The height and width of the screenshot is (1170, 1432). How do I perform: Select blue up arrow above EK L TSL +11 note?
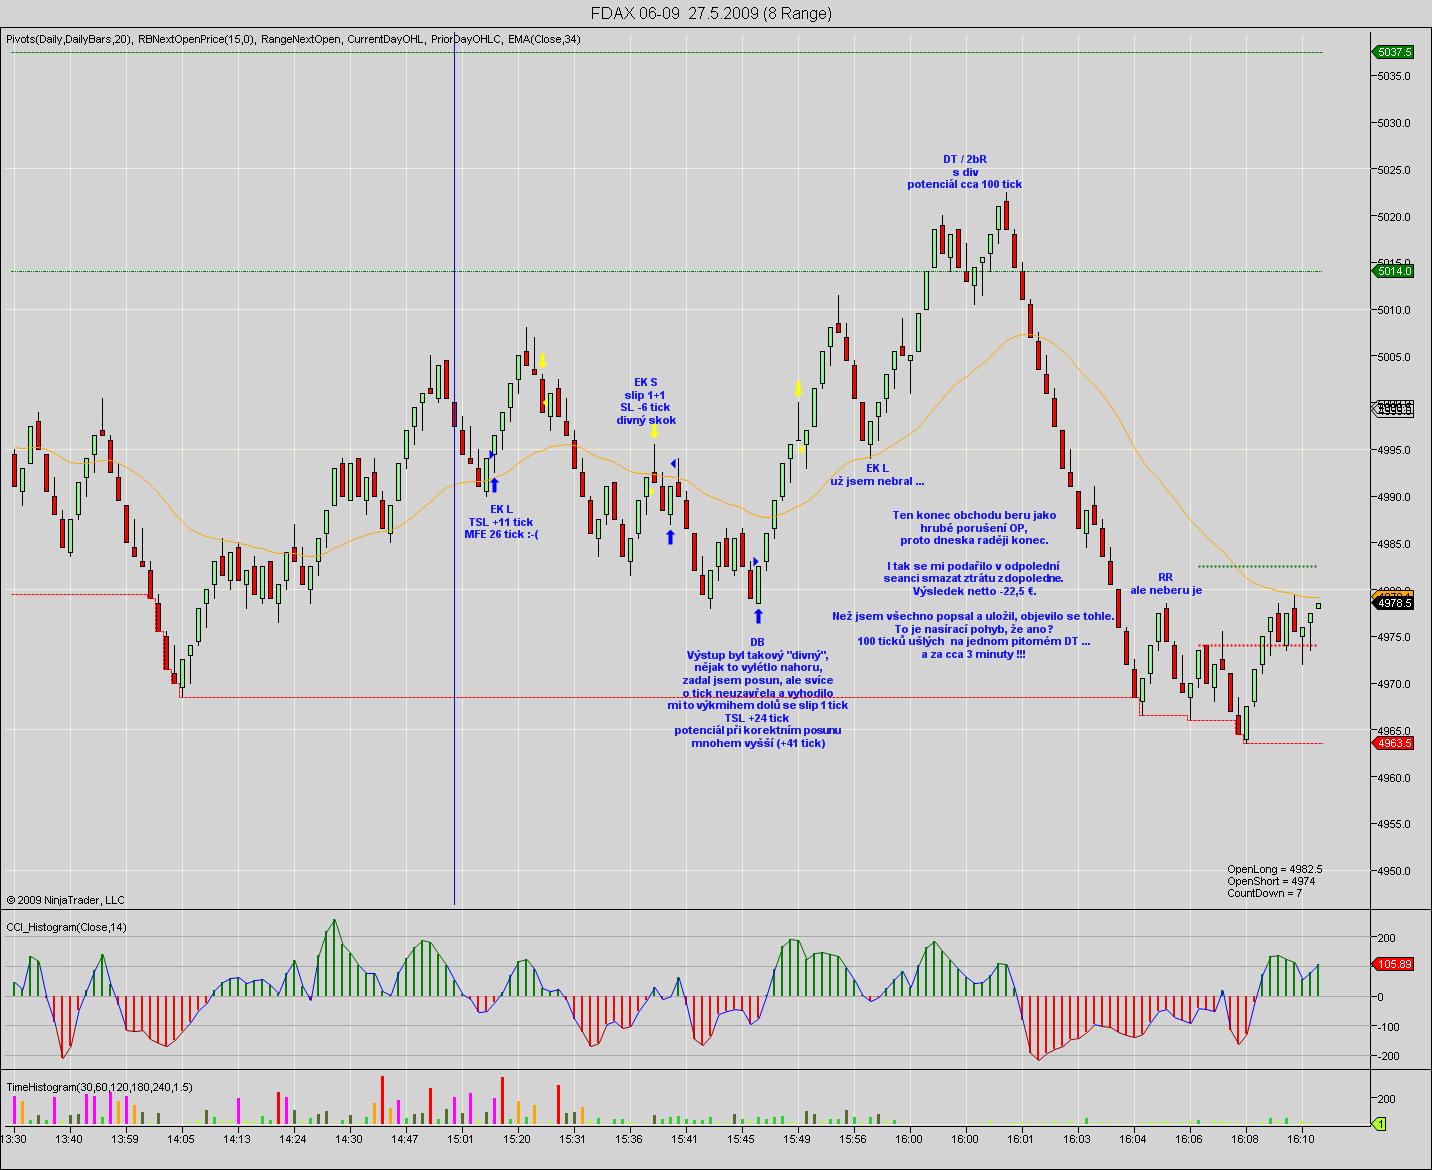click(494, 486)
